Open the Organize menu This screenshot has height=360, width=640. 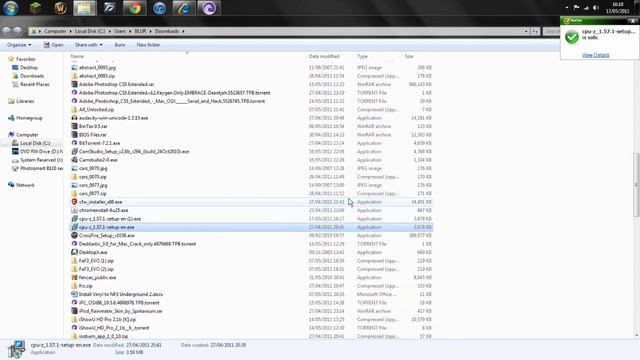pyautogui.click(x=19, y=45)
